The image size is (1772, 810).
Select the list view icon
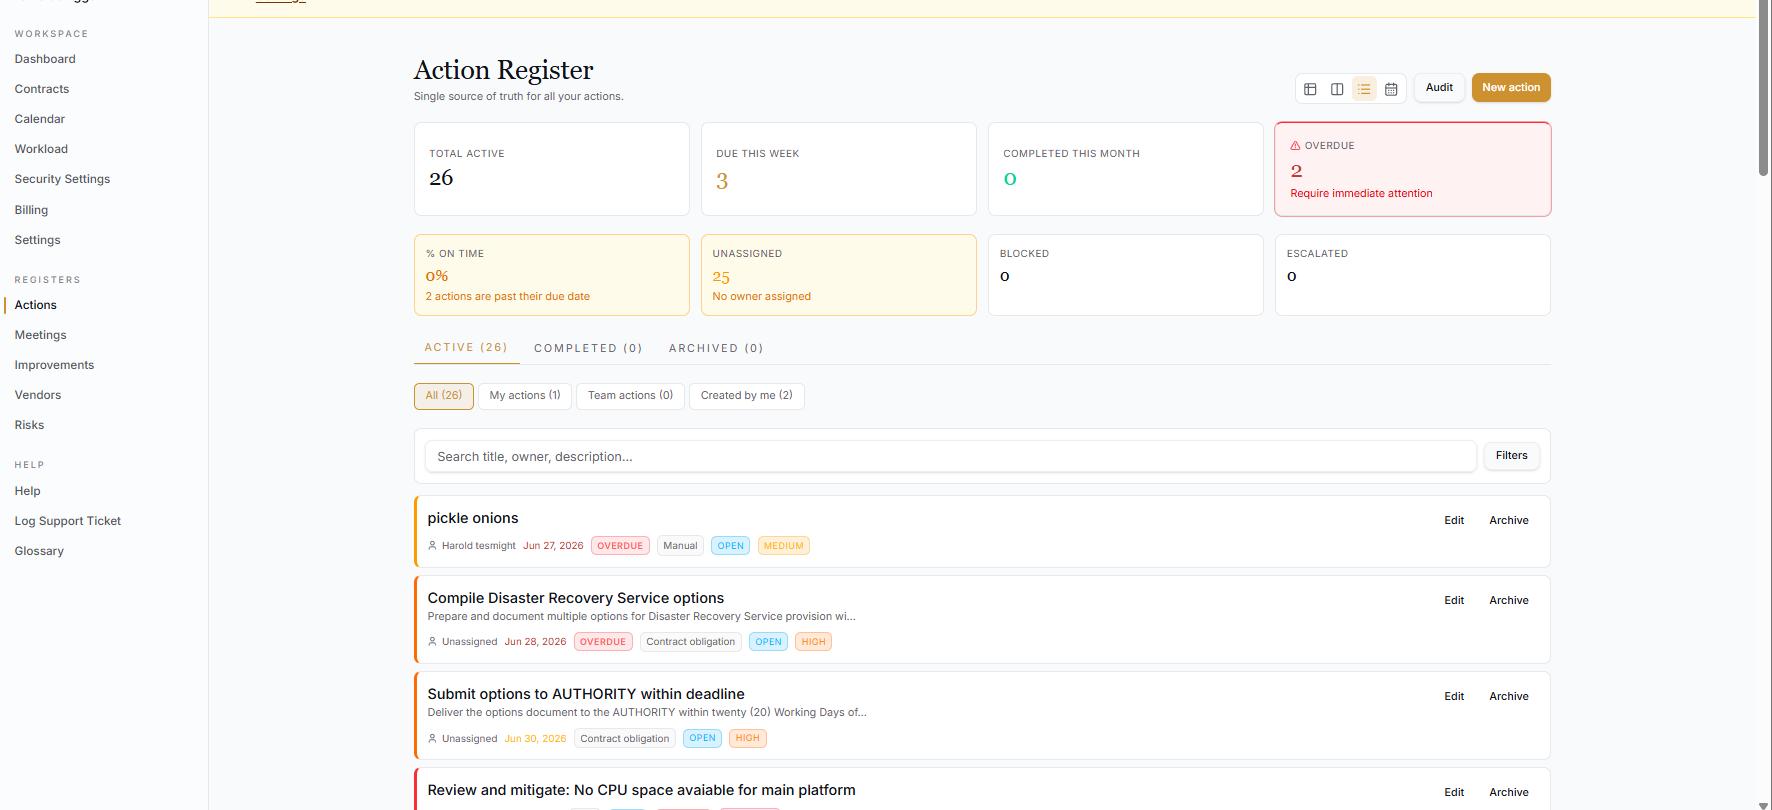pyautogui.click(x=1364, y=89)
